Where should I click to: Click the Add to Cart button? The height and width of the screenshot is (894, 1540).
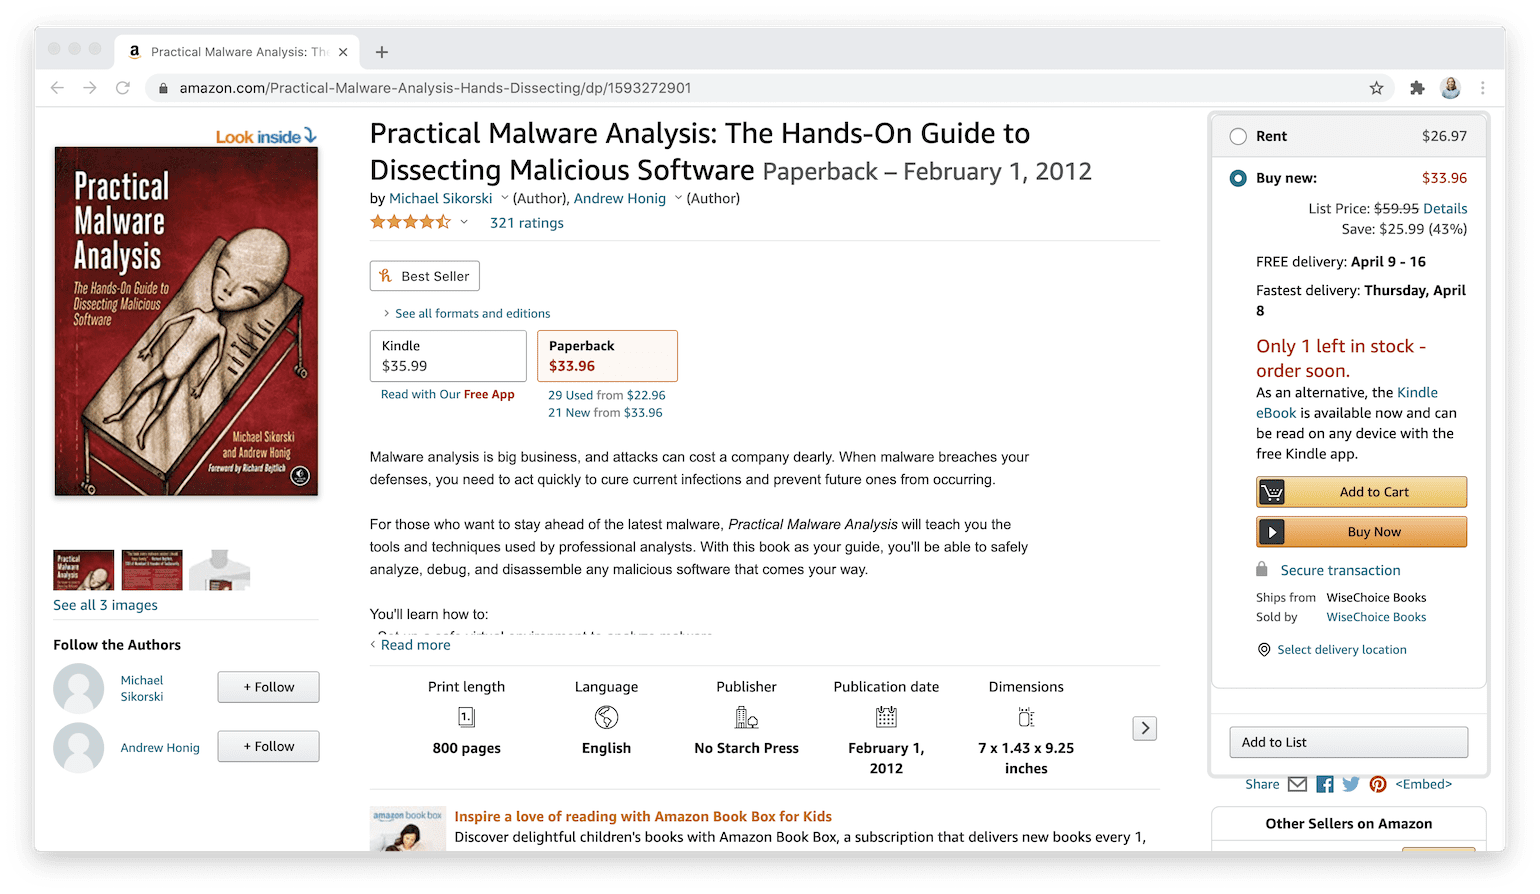tap(1361, 492)
